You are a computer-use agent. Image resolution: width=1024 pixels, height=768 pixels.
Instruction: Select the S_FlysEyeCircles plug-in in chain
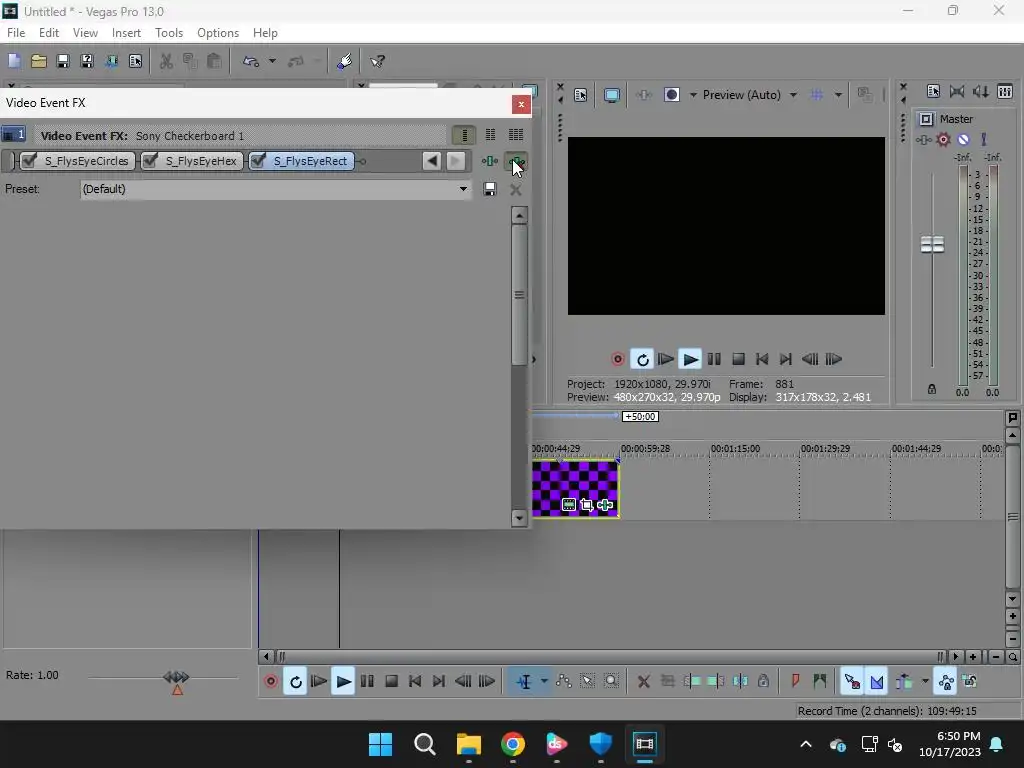tap(86, 161)
